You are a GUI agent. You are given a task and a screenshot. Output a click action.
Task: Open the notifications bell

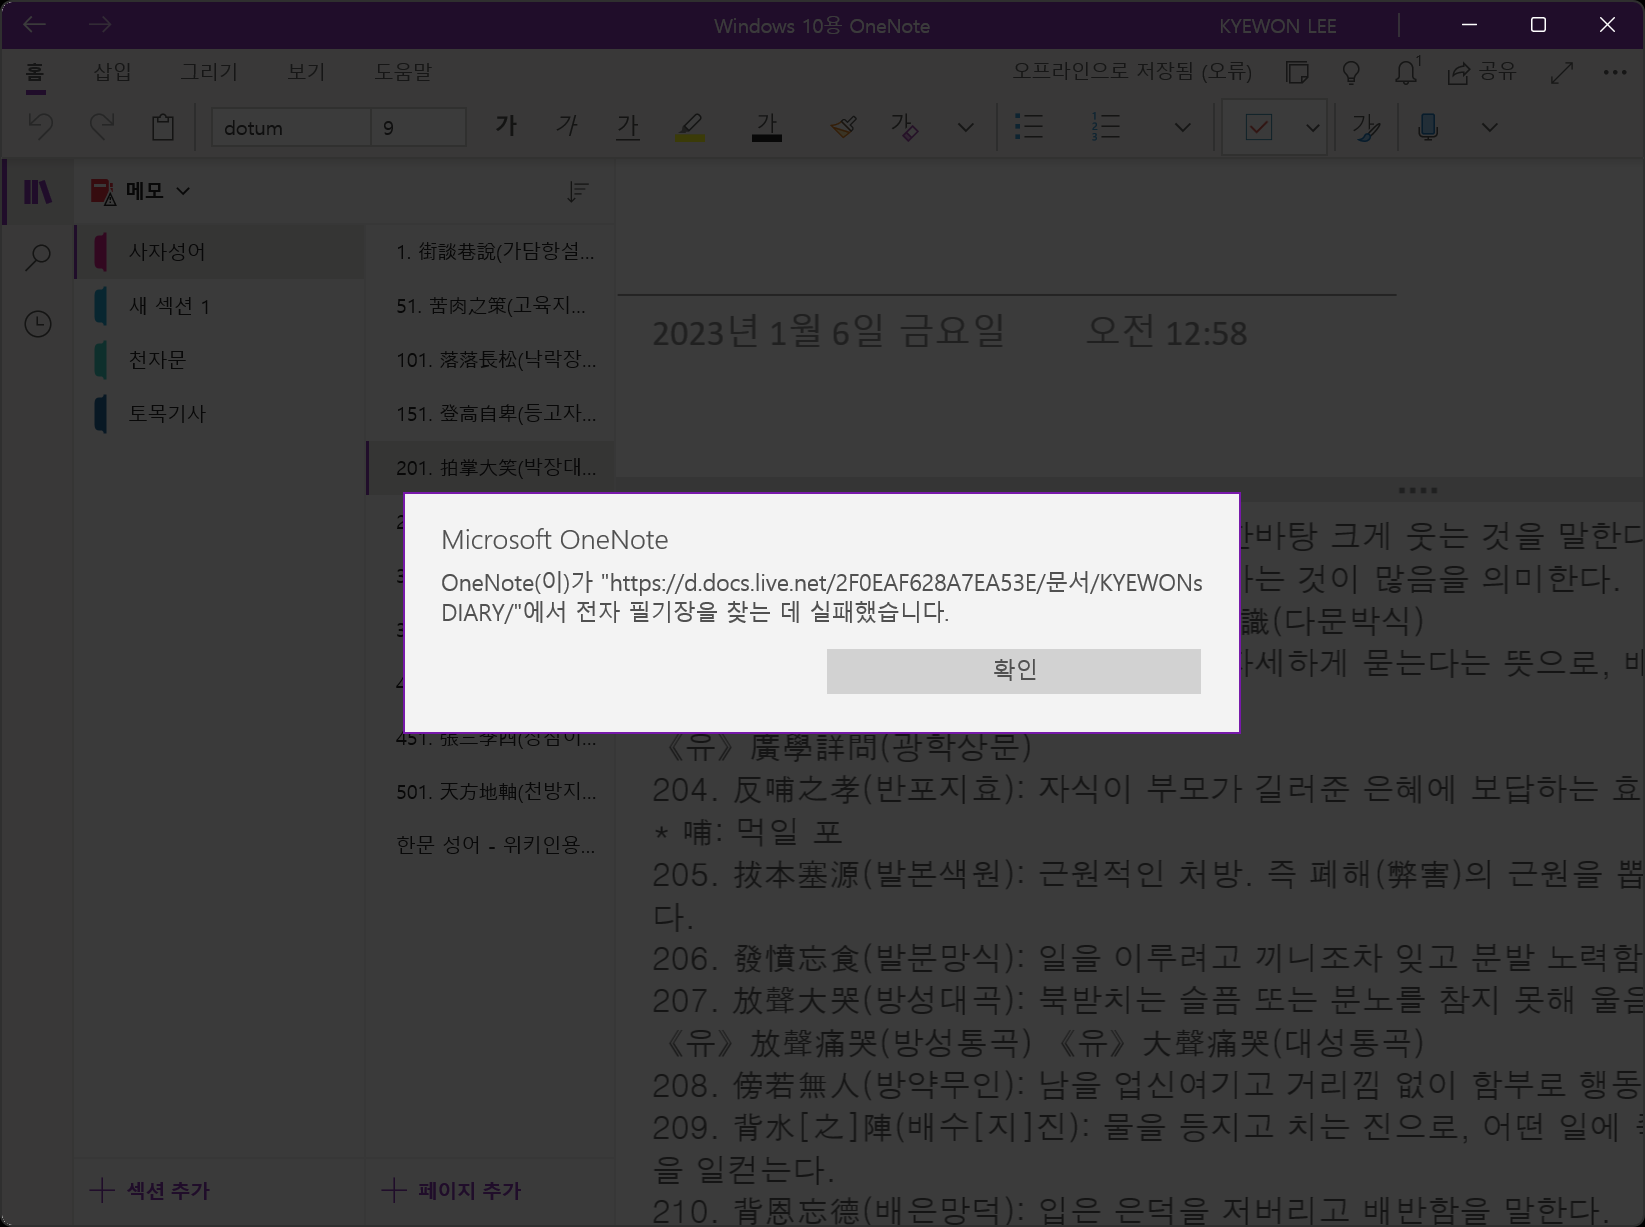coord(1406,72)
